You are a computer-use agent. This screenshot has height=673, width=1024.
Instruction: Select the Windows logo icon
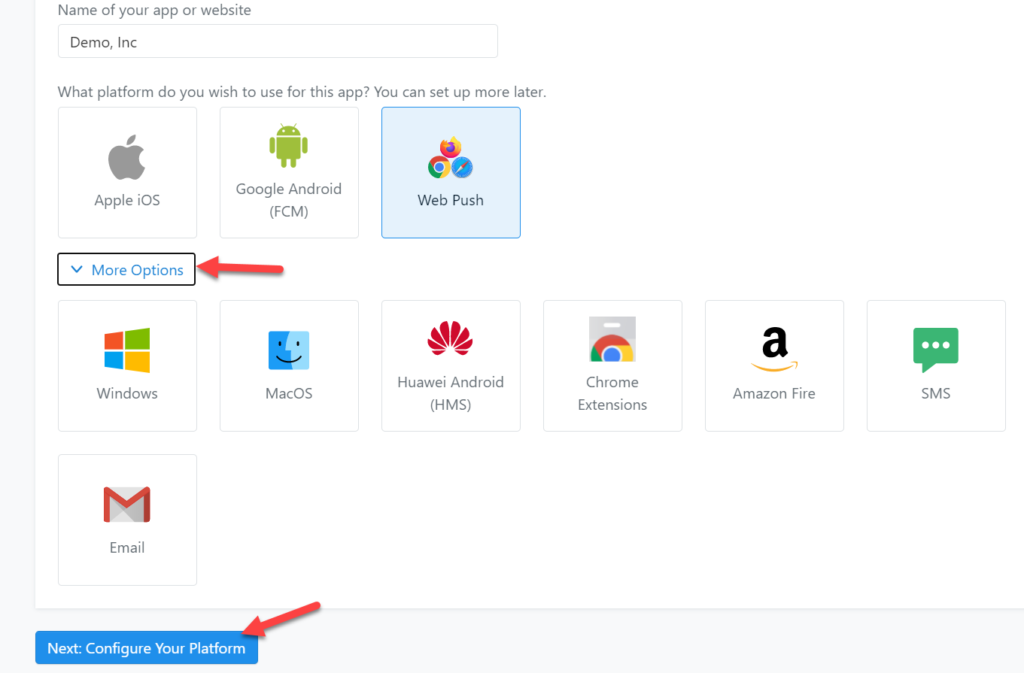pyautogui.click(x=127, y=351)
